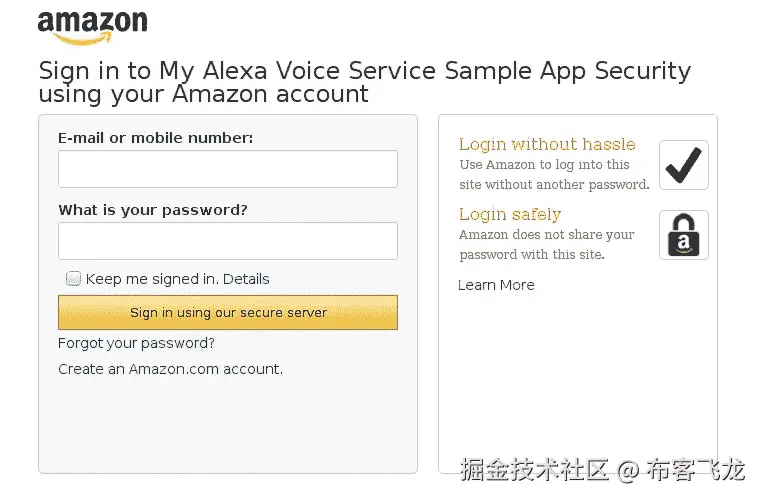Open the Learn More link
This screenshot has width=762, height=500.
tap(496, 285)
